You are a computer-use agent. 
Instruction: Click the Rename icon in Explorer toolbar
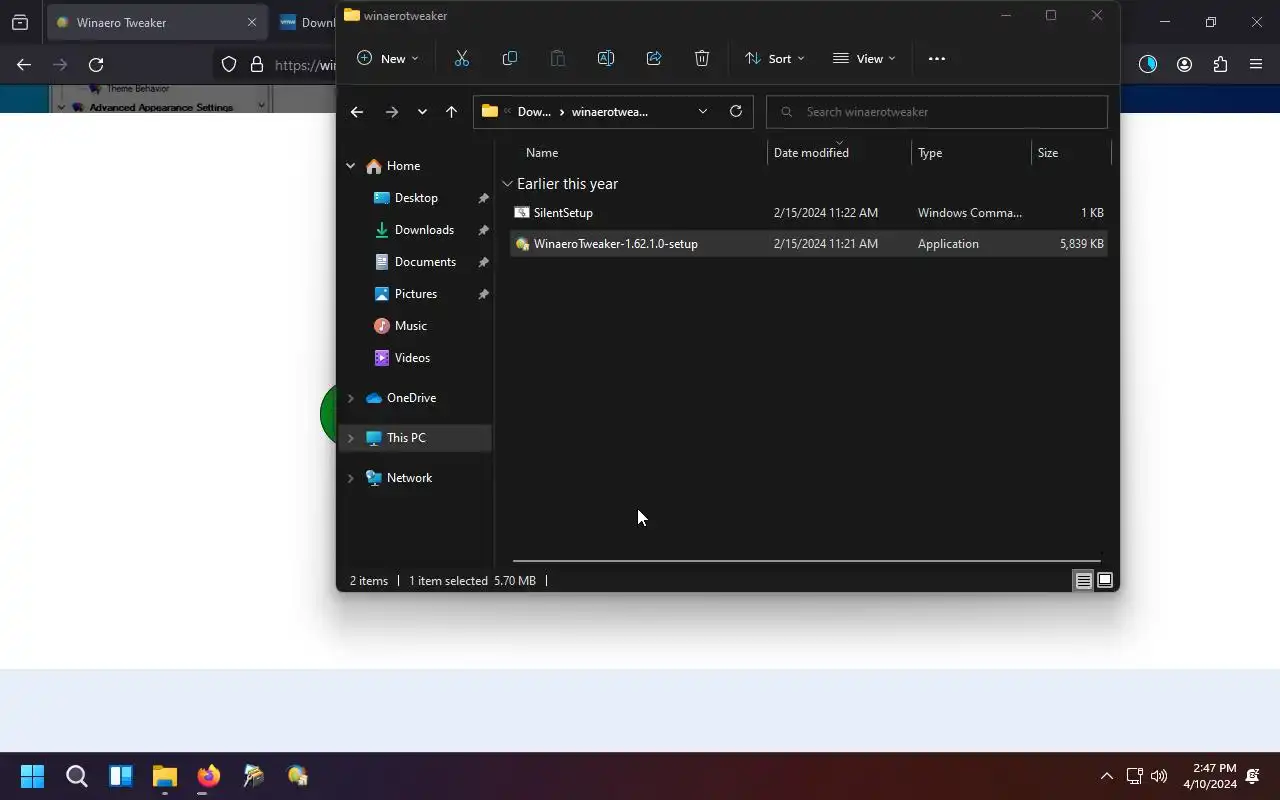point(605,59)
